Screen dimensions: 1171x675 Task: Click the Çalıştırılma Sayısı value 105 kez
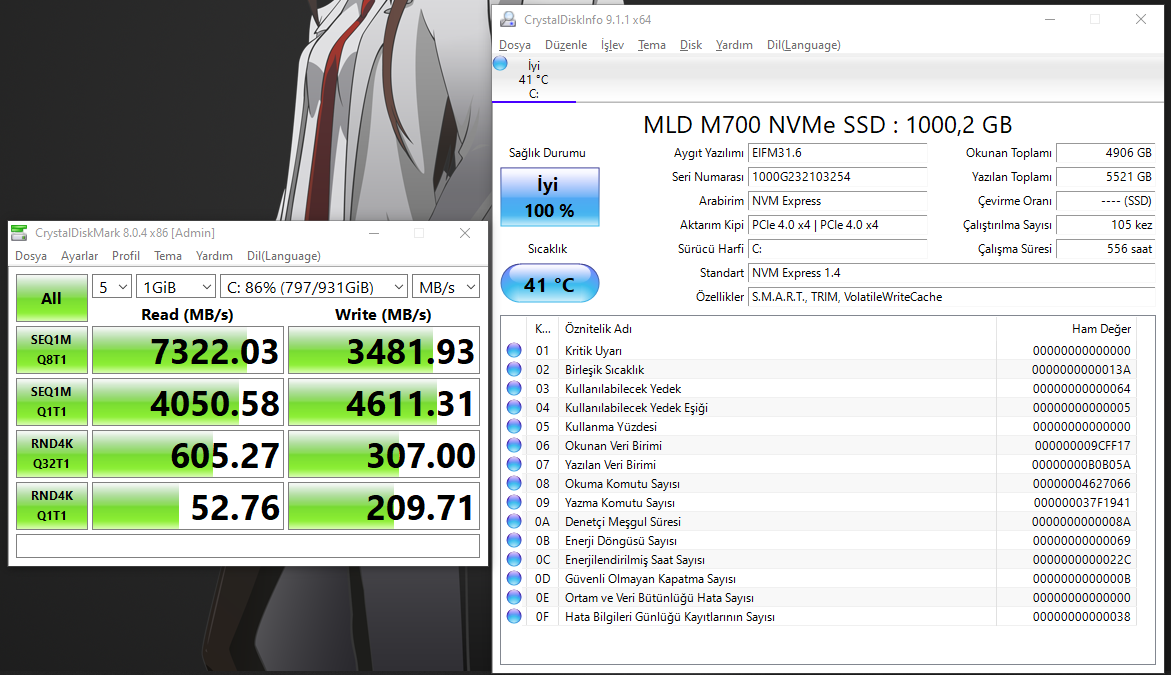[1105, 225]
